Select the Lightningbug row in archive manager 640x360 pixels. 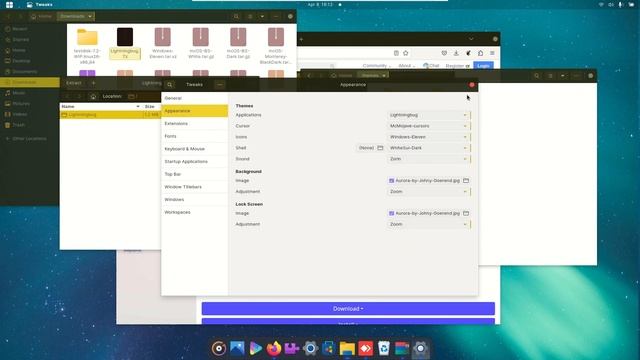click(110, 115)
